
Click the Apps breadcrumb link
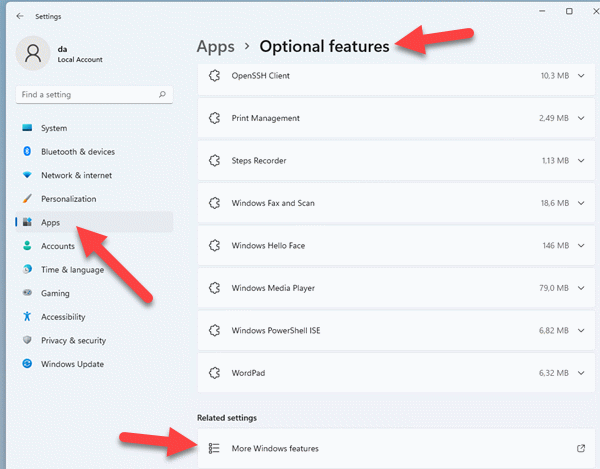tap(215, 47)
